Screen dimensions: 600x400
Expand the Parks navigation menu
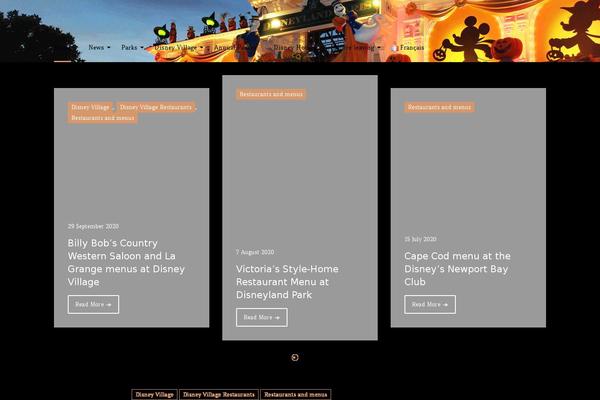132,47
